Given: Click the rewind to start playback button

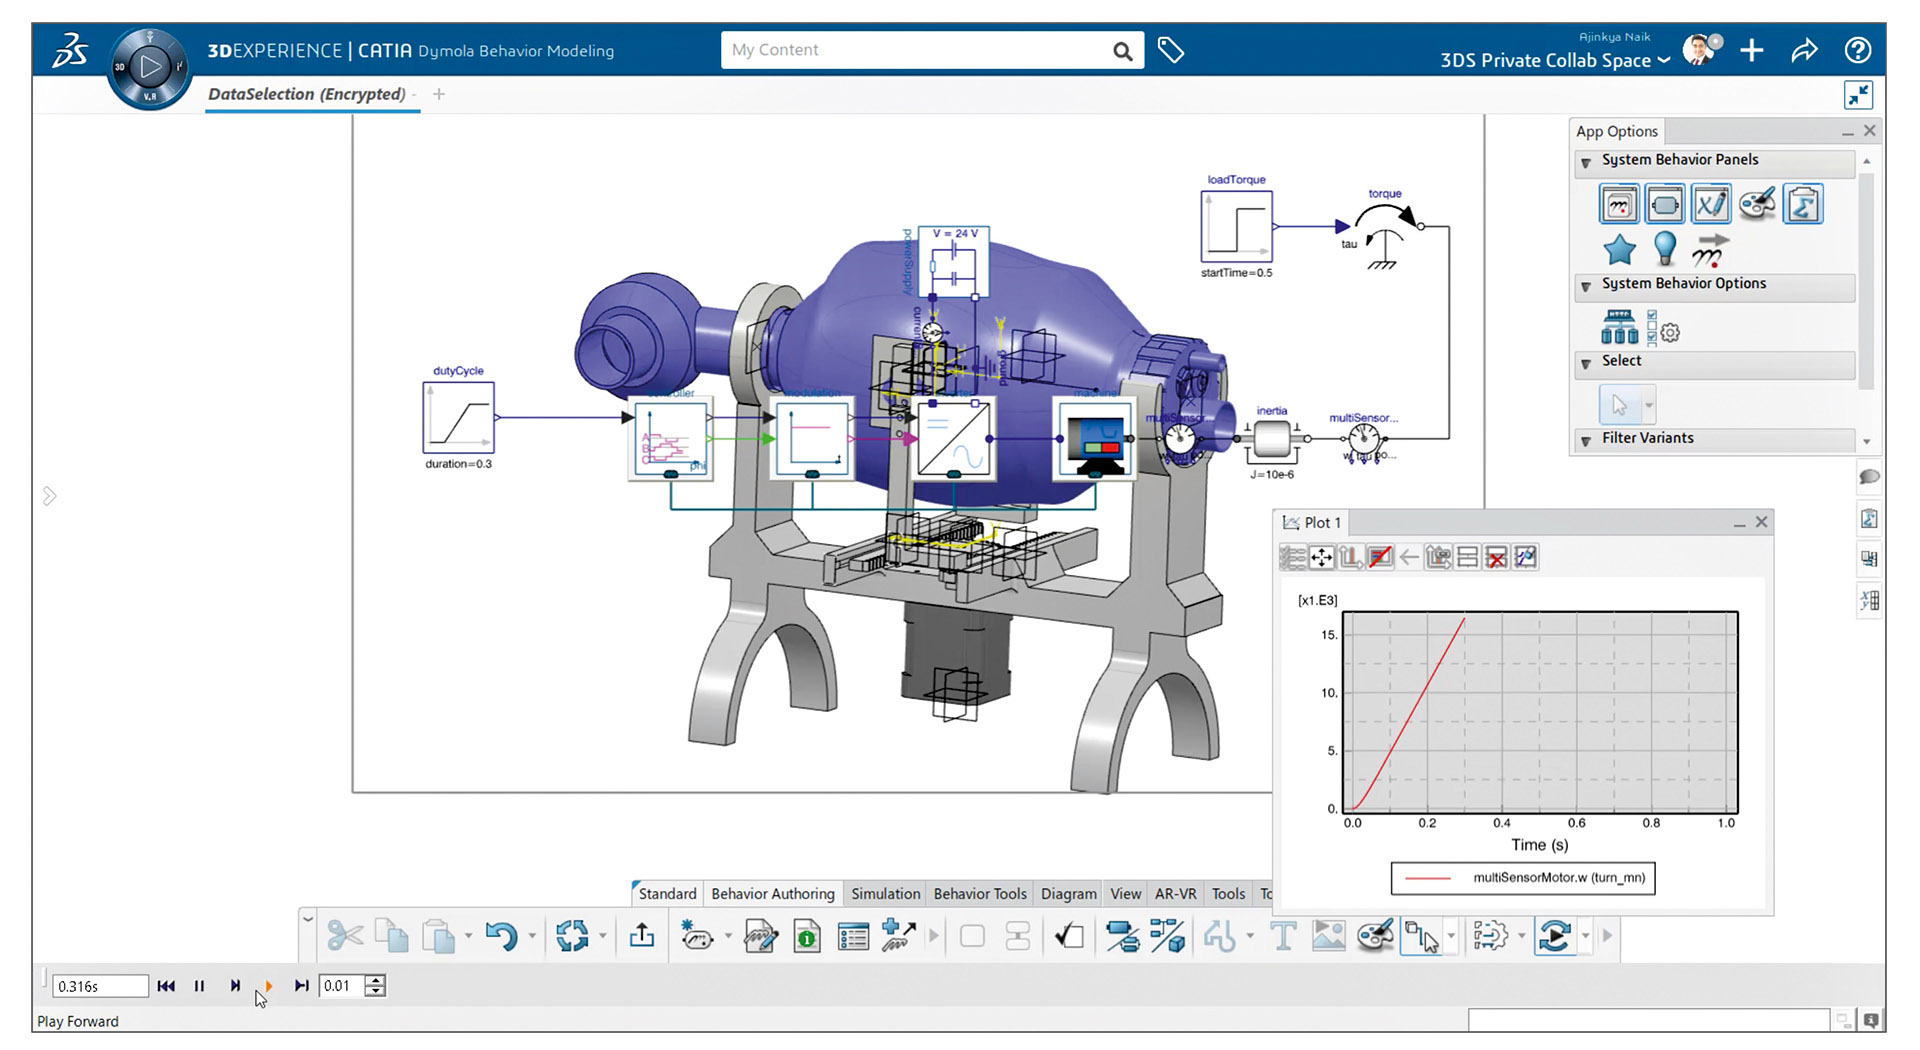Looking at the screenshot, I should click(166, 986).
